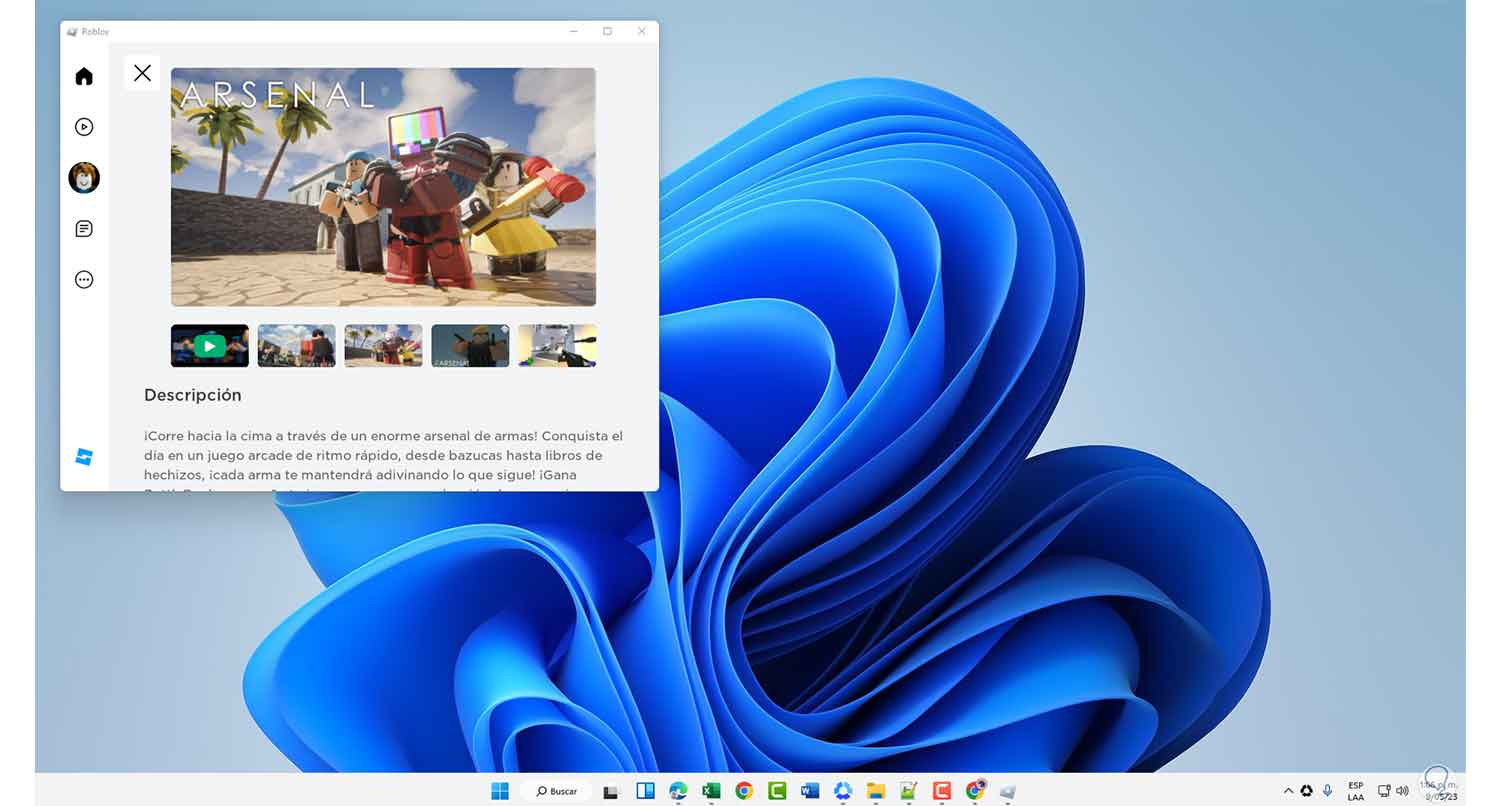
Task: Open File Explorer from the taskbar
Action: coord(876,791)
